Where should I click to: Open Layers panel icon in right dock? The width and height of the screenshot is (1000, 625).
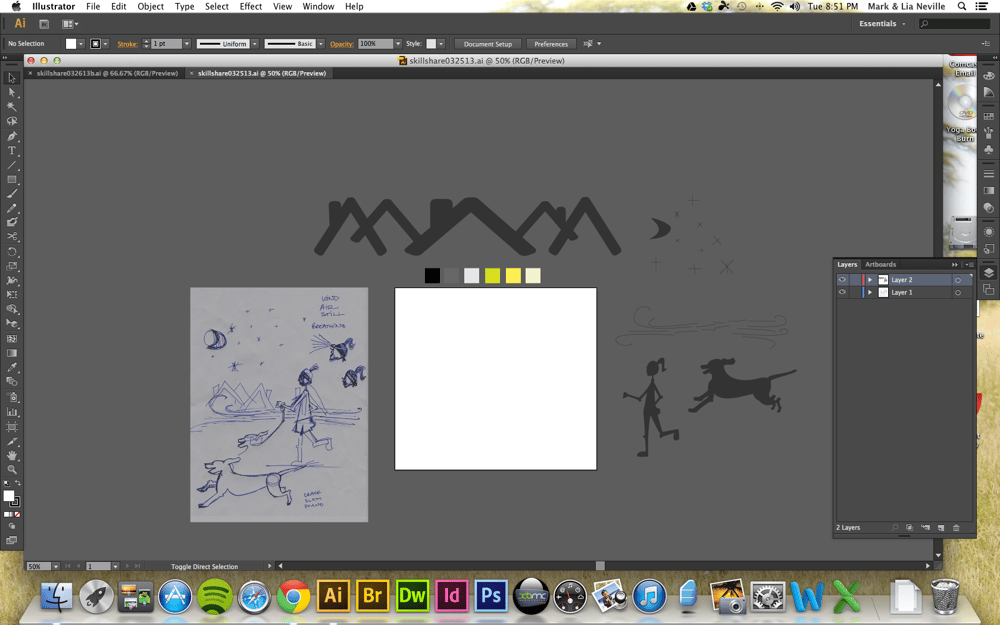(x=989, y=272)
